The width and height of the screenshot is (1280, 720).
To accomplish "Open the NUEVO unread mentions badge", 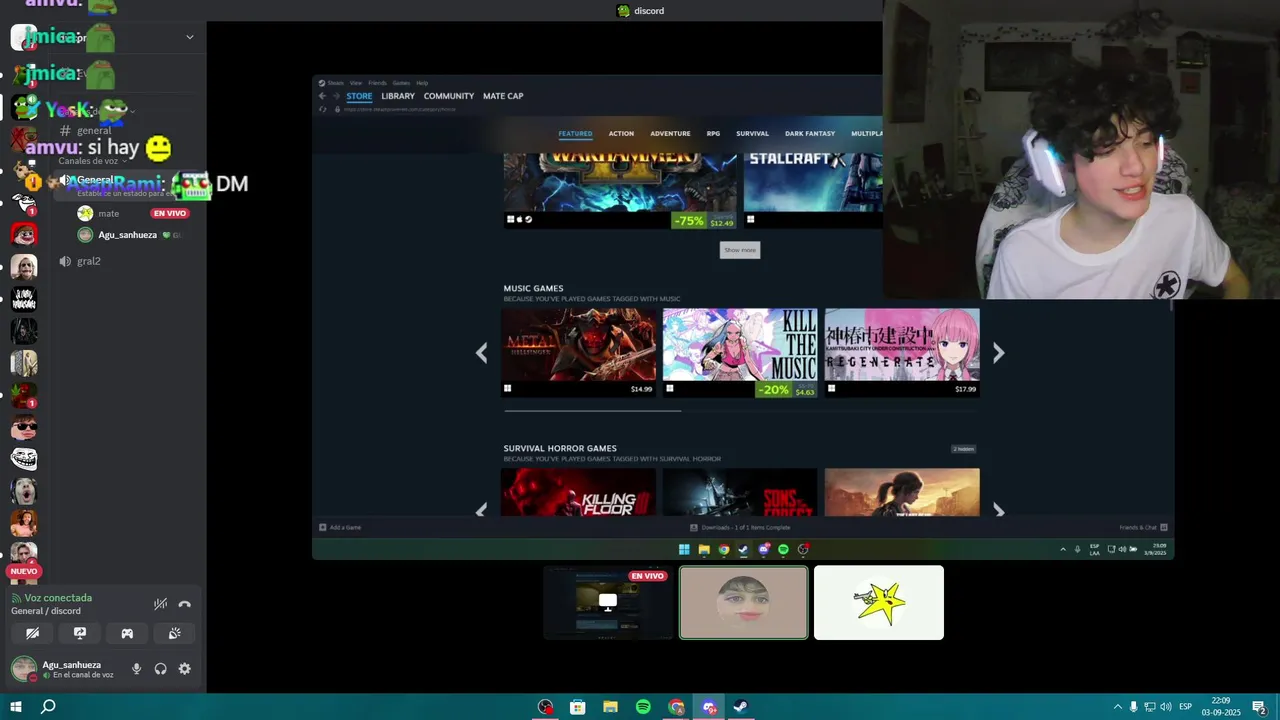I will 24,571.
